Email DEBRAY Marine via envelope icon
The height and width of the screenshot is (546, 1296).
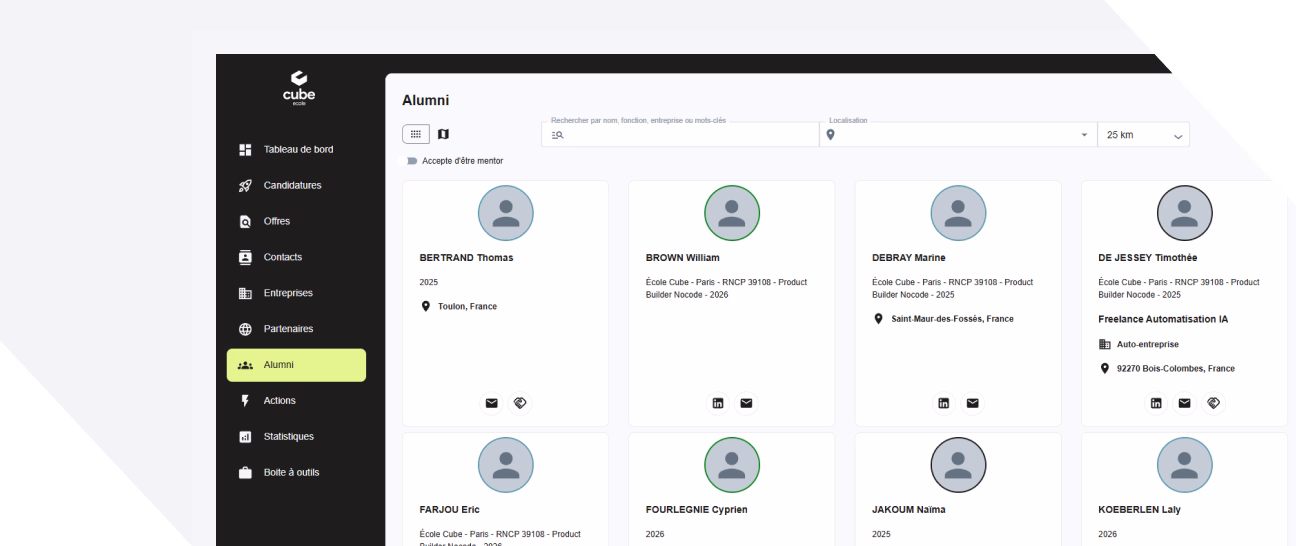[971, 402]
